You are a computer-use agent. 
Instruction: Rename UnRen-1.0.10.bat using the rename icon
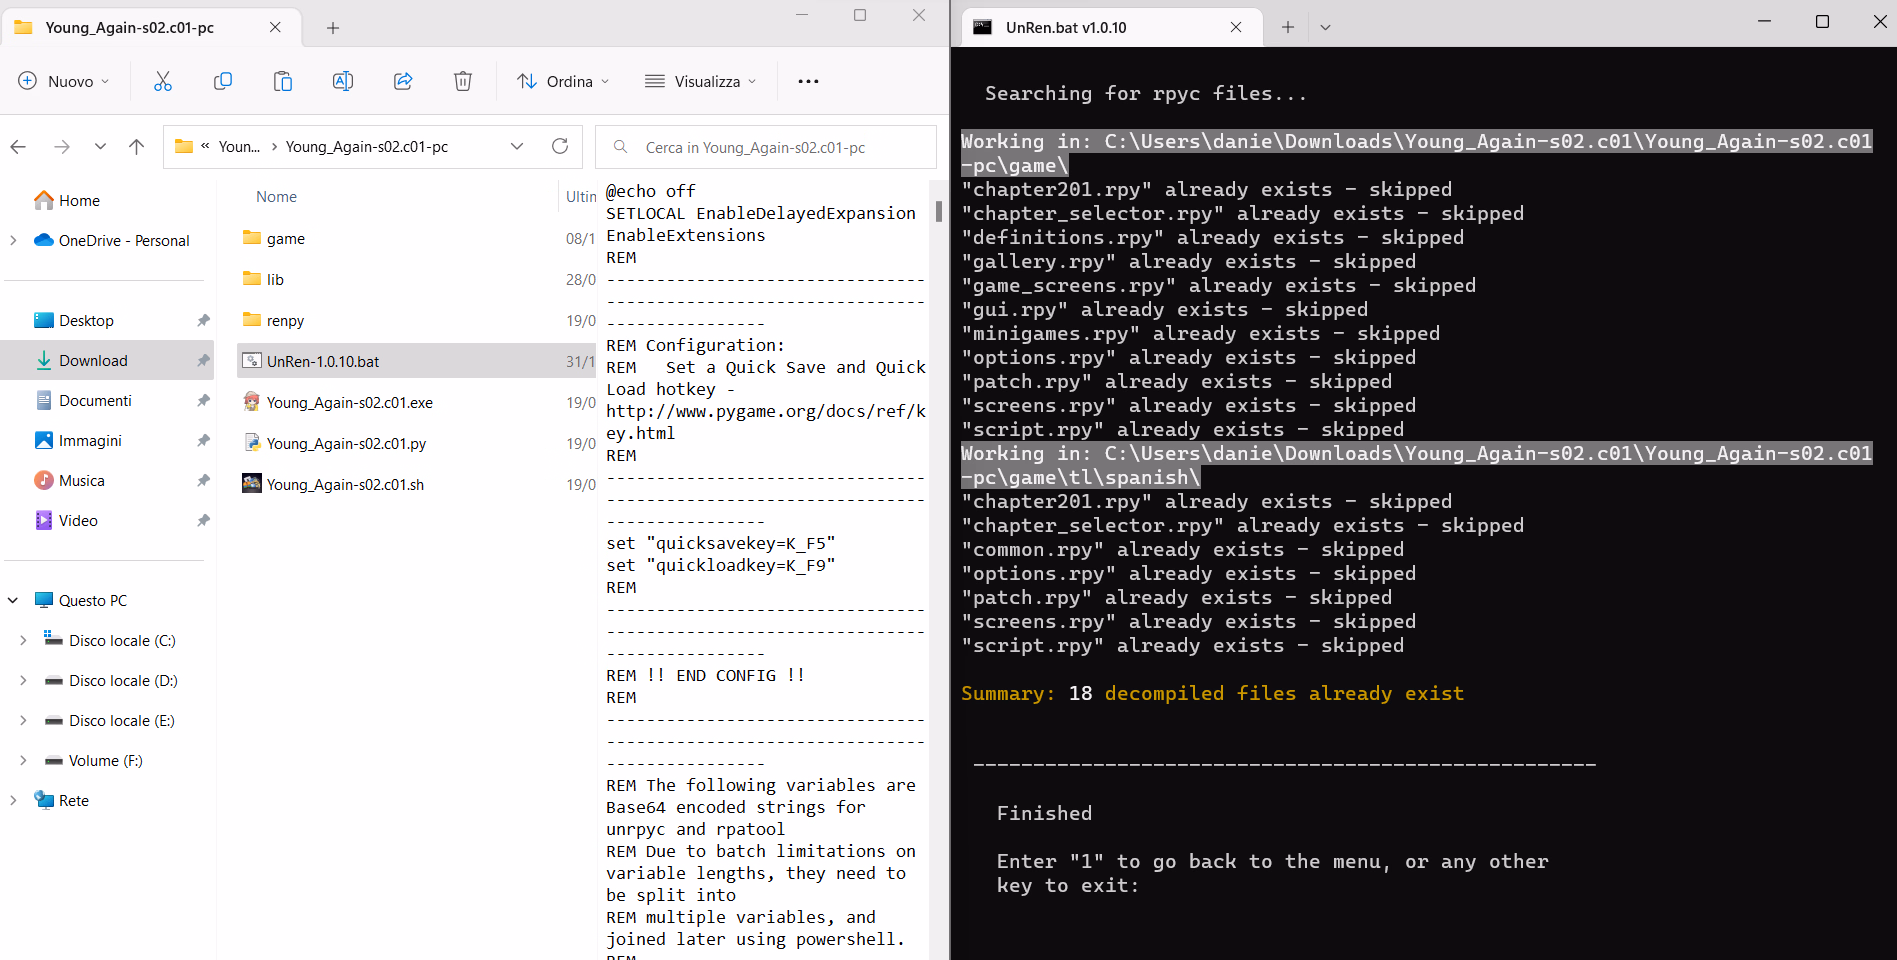pos(343,81)
